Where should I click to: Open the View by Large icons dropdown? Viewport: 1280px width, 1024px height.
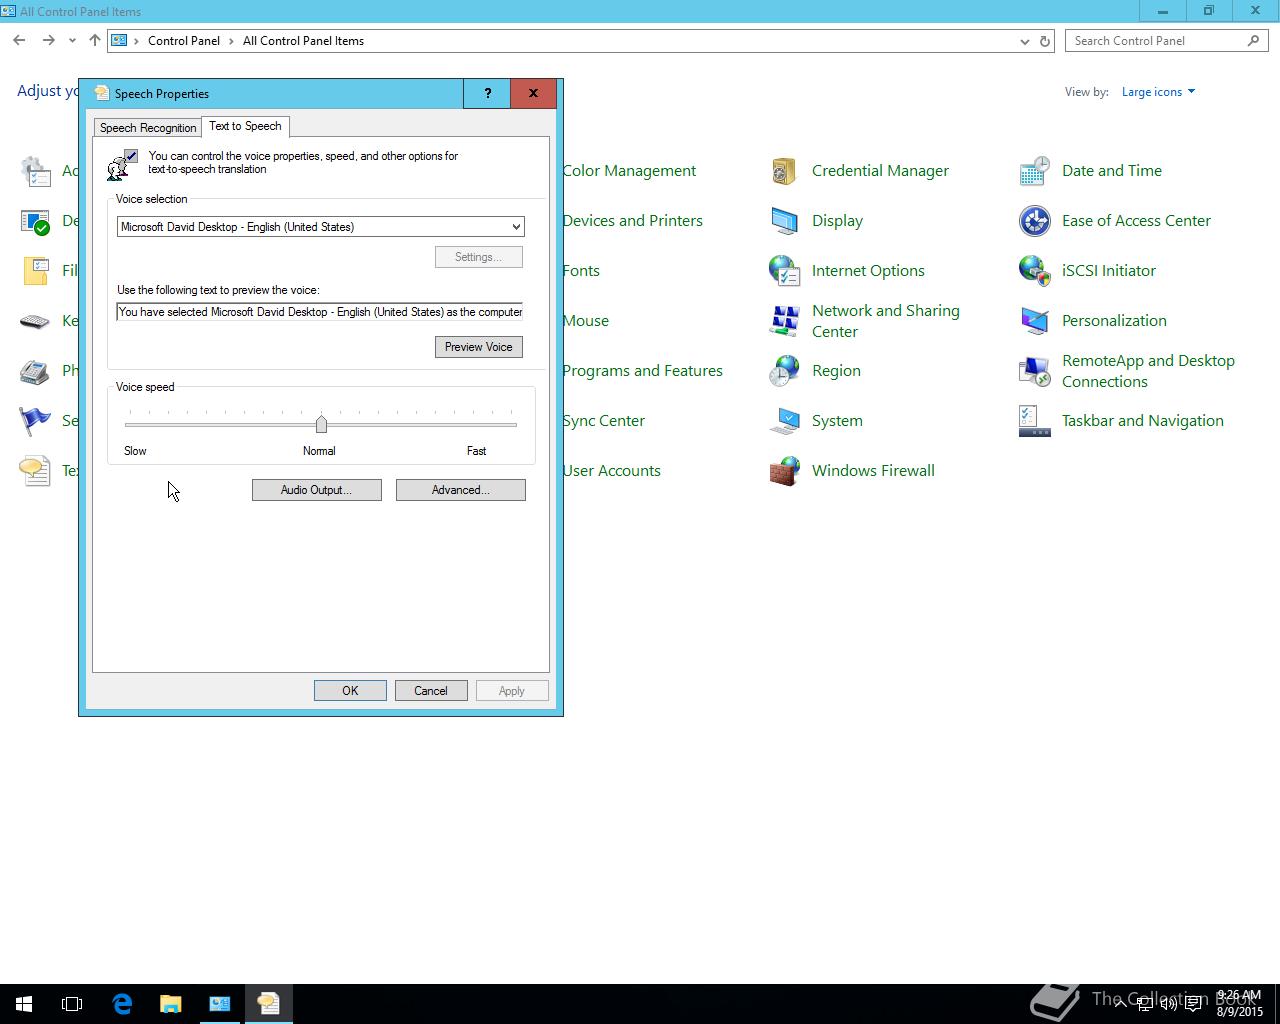point(1158,92)
